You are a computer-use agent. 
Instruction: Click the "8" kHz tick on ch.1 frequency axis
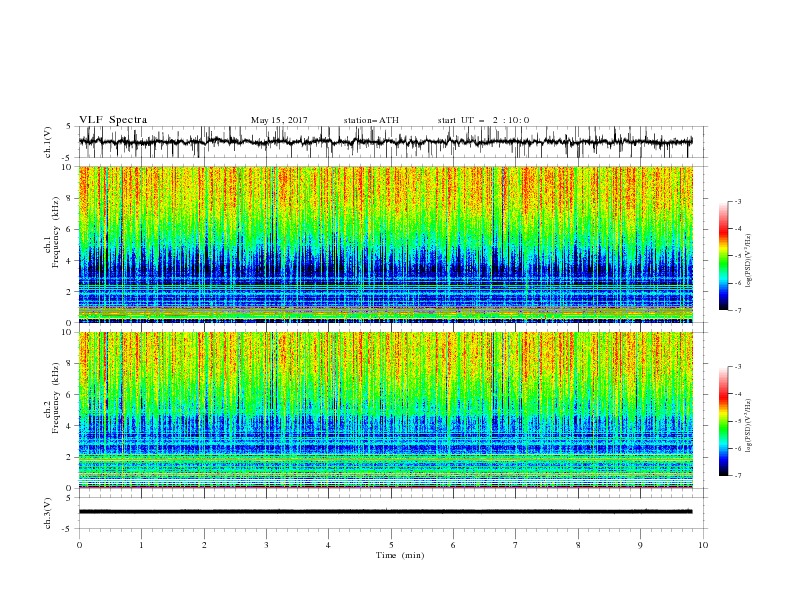[70, 198]
